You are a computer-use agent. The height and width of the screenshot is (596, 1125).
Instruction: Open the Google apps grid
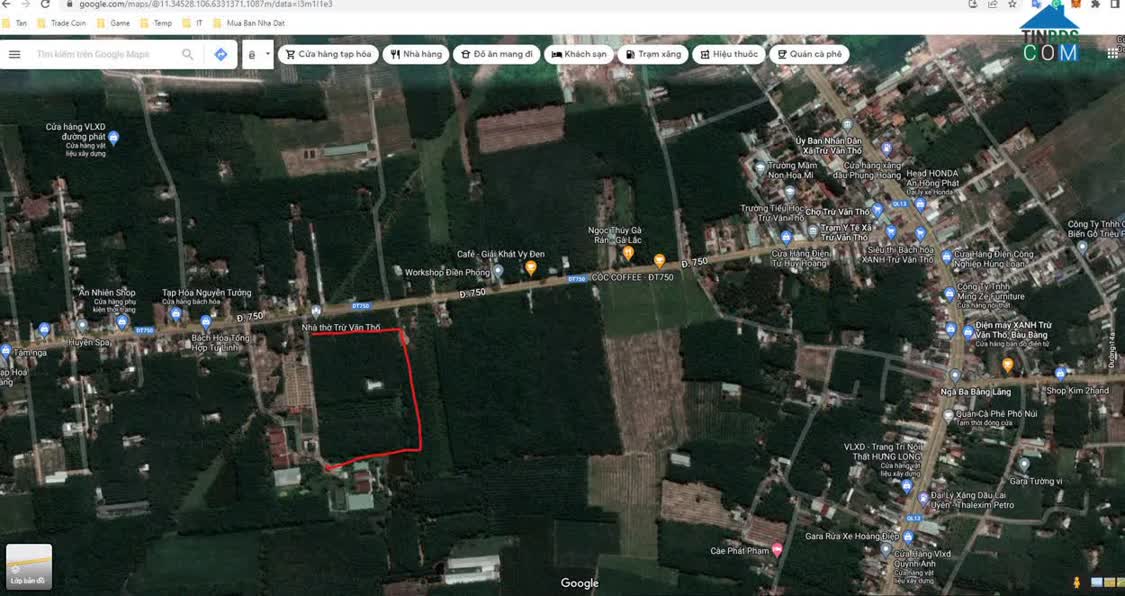(x=1112, y=54)
